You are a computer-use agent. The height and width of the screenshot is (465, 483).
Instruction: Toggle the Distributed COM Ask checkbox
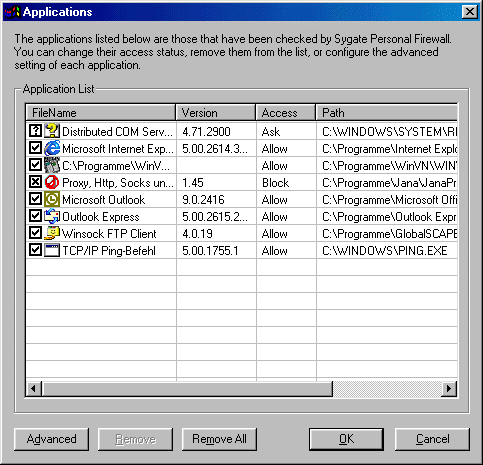coord(35,131)
